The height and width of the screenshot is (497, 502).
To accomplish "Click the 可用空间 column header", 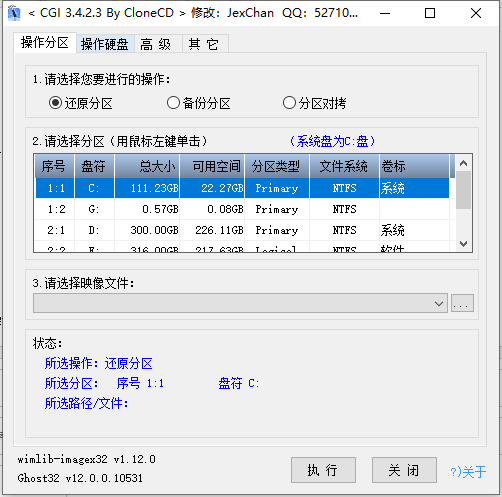I will click(212, 166).
